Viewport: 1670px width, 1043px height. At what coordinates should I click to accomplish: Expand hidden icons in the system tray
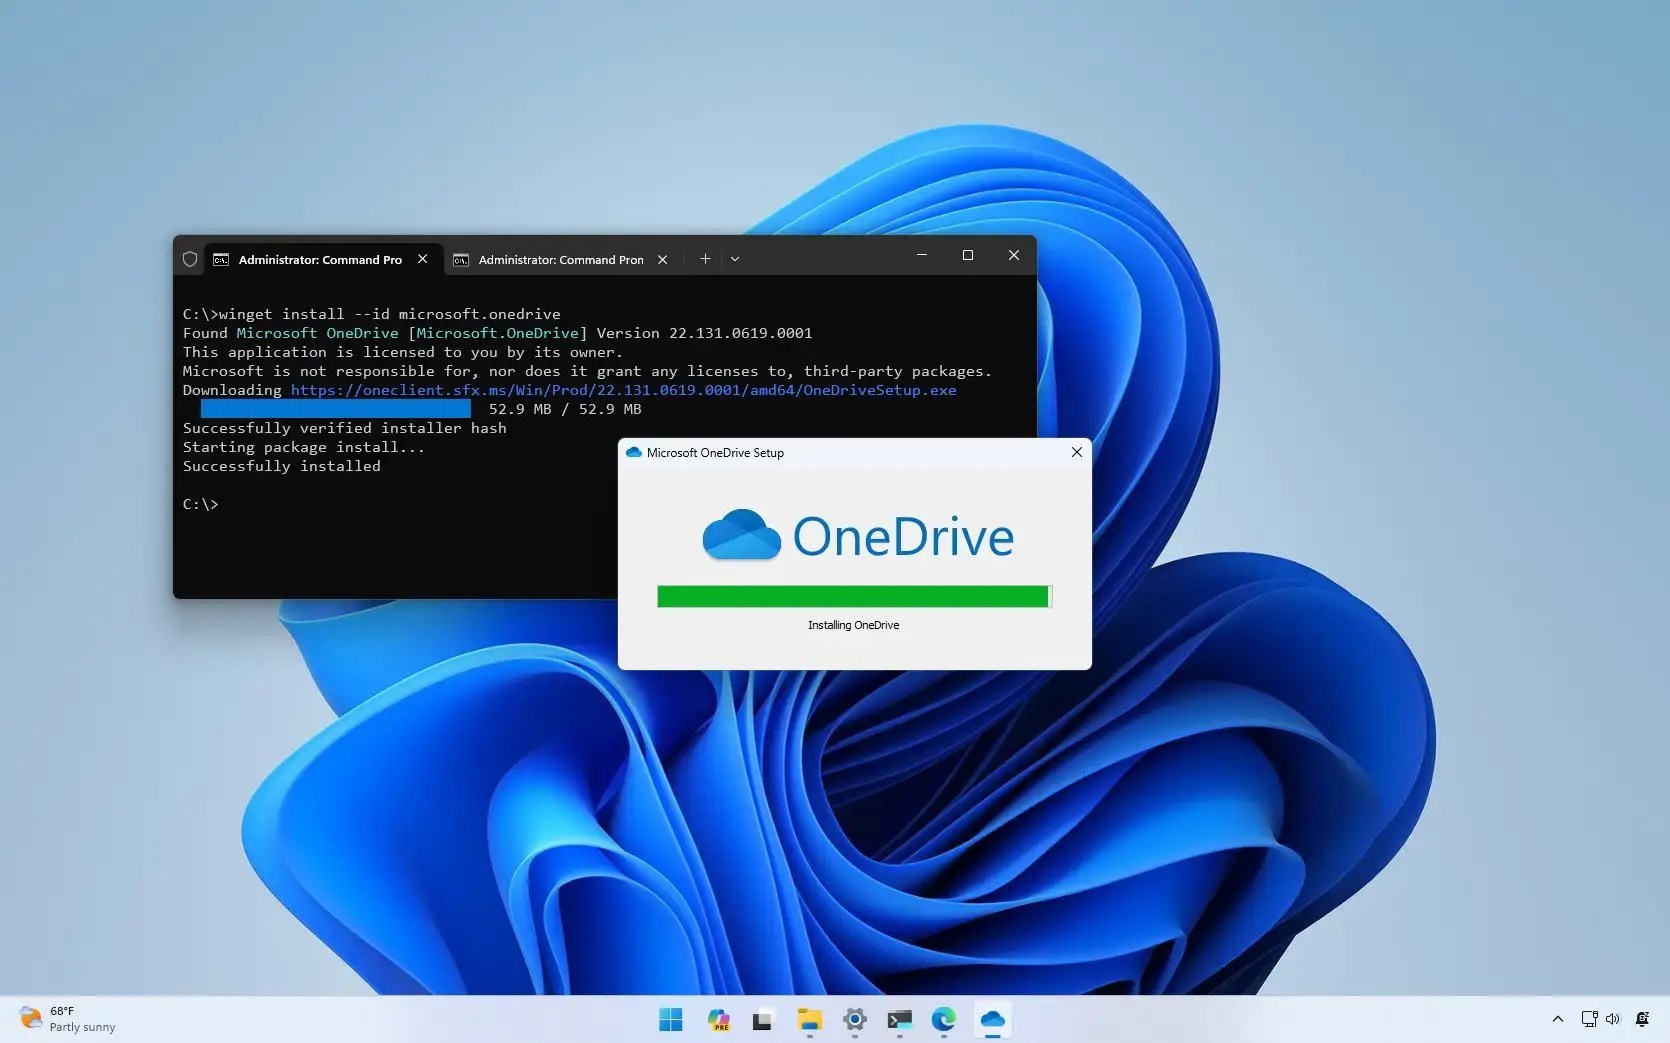click(1556, 1019)
